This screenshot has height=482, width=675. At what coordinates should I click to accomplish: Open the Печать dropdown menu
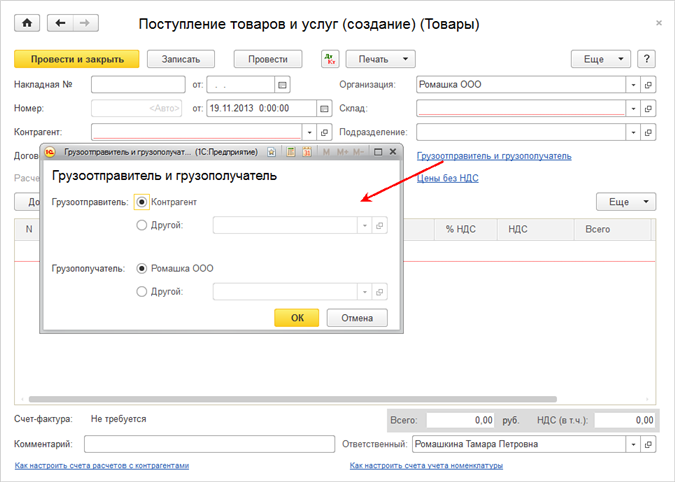[381, 59]
